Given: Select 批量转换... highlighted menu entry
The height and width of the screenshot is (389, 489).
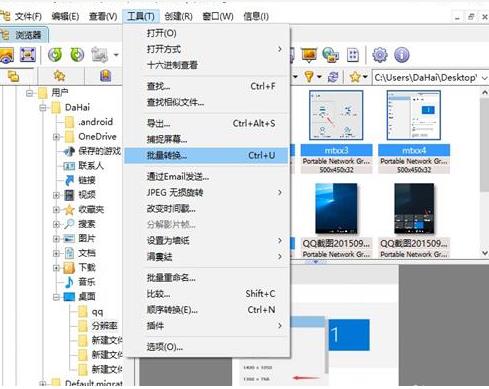Looking at the screenshot, I should tap(207, 155).
